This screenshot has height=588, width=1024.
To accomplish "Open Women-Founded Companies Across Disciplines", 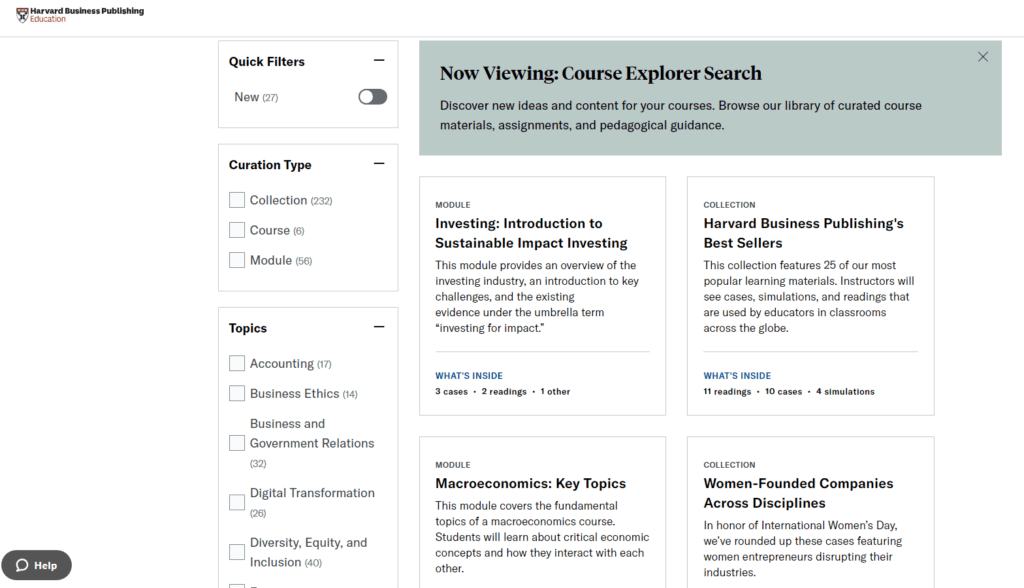I will (798, 493).
